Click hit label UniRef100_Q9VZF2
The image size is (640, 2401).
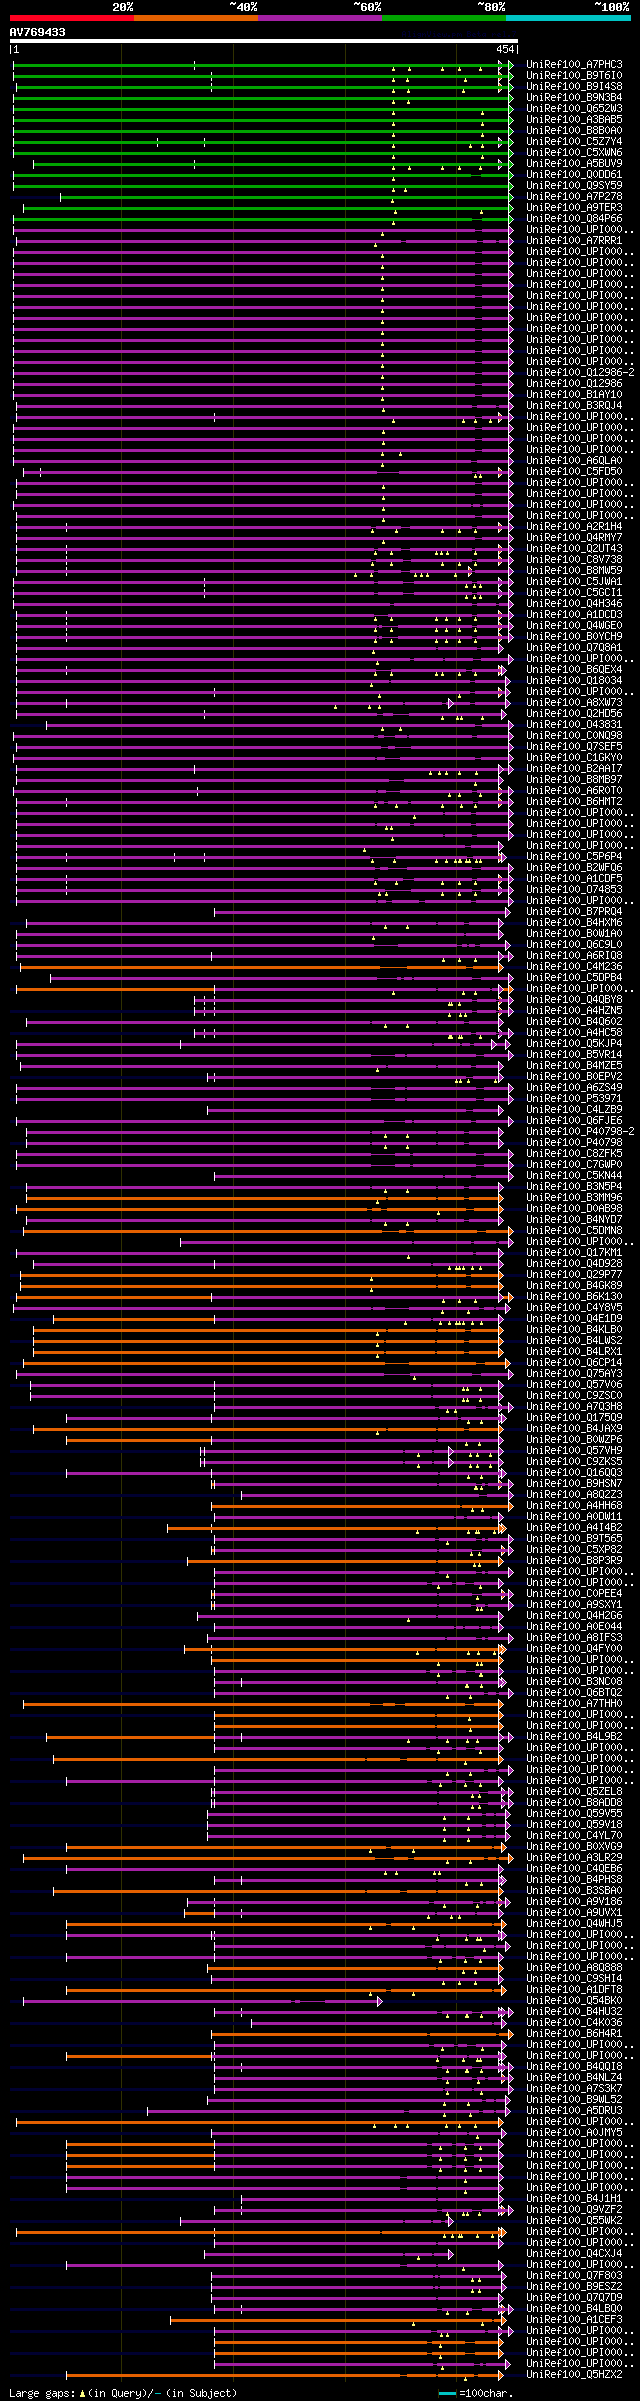(x=574, y=2209)
